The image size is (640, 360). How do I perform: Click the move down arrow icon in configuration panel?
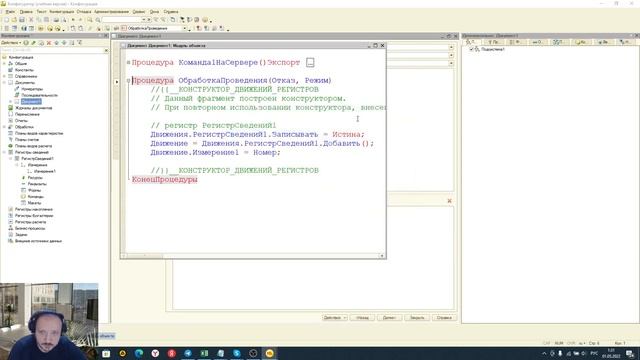pos(64,42)
